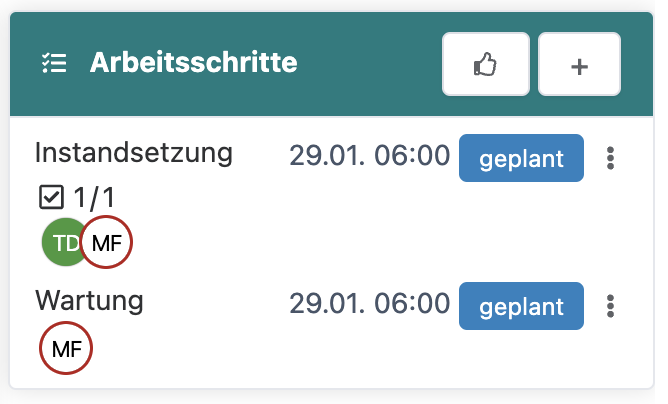This screenshot has width=668, height=404.
Task: Open the Wartung work step
Action: (90, 300)
